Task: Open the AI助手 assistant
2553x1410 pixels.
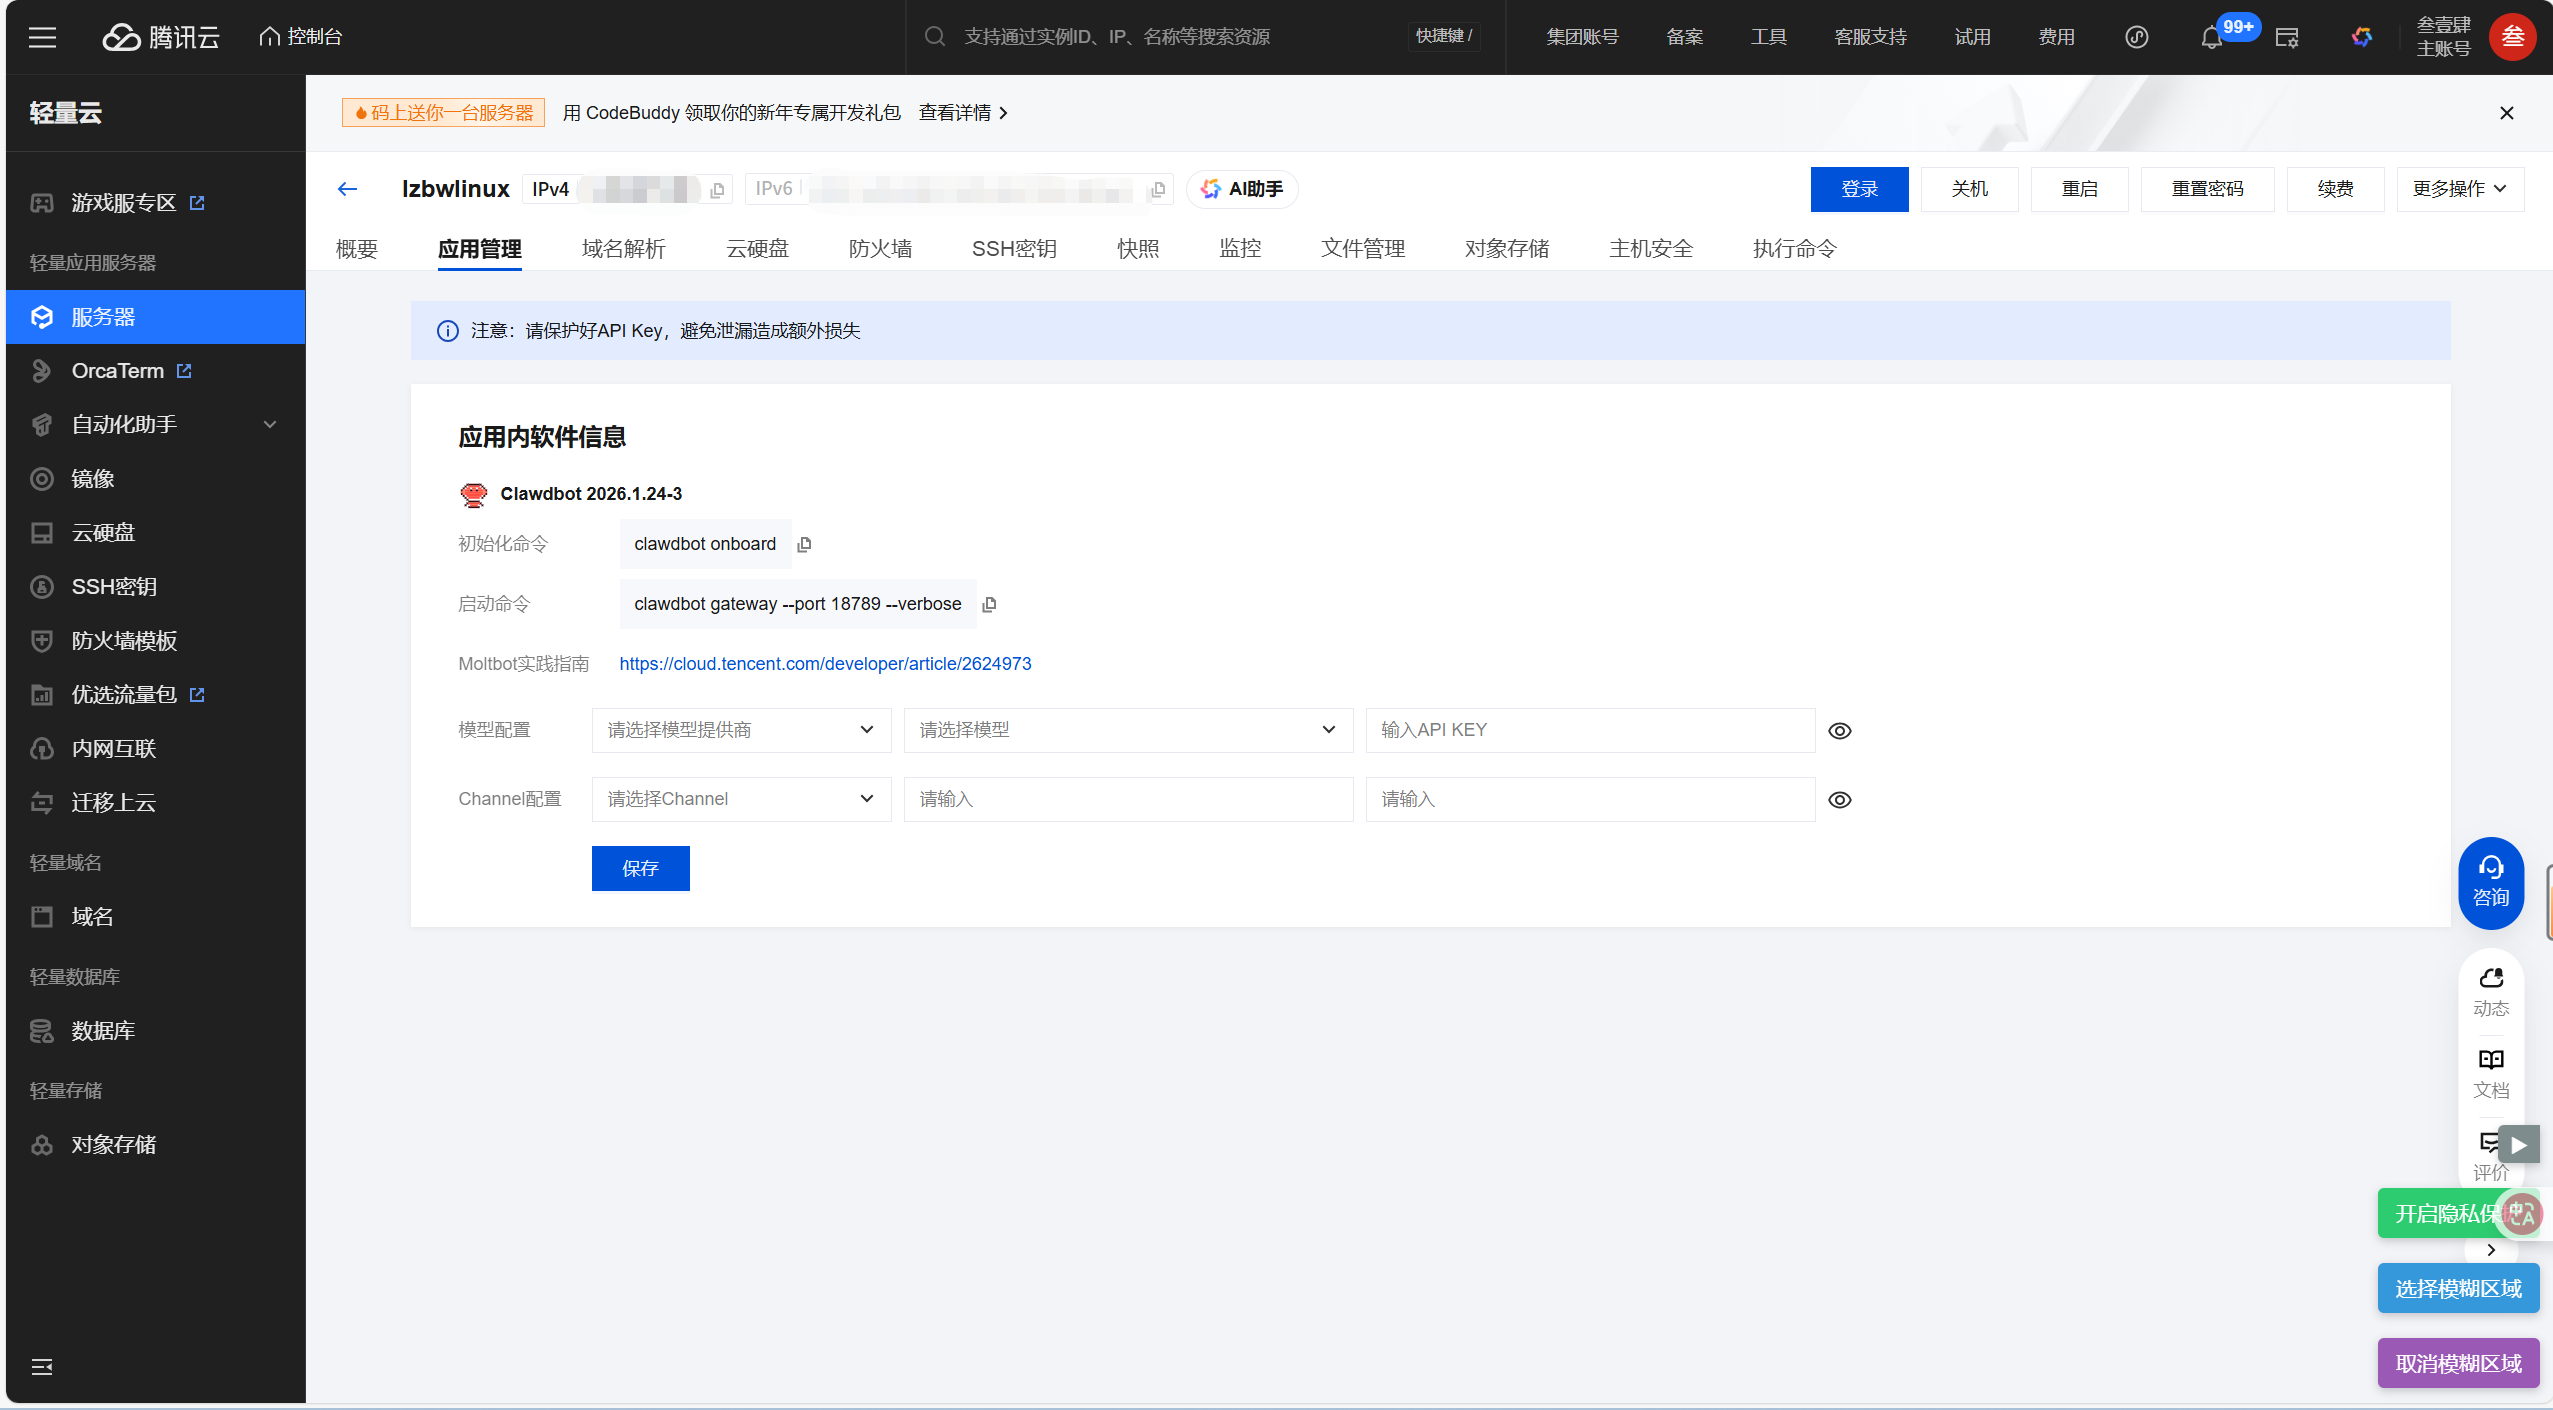Action: [1242, 189]
